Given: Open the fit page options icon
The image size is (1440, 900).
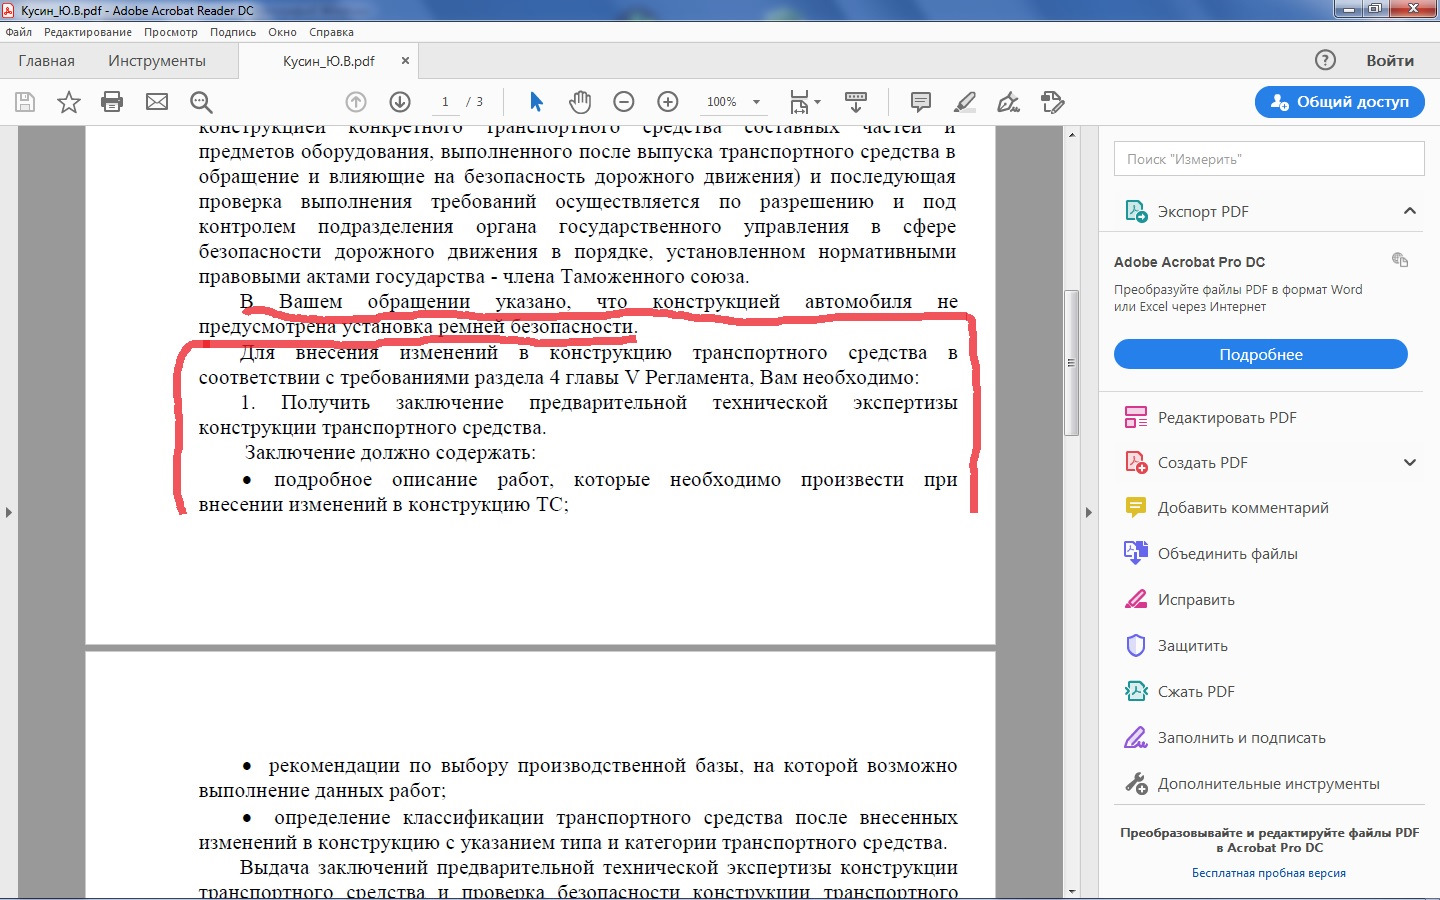Looking at the screenshot, I should [804, 102].
